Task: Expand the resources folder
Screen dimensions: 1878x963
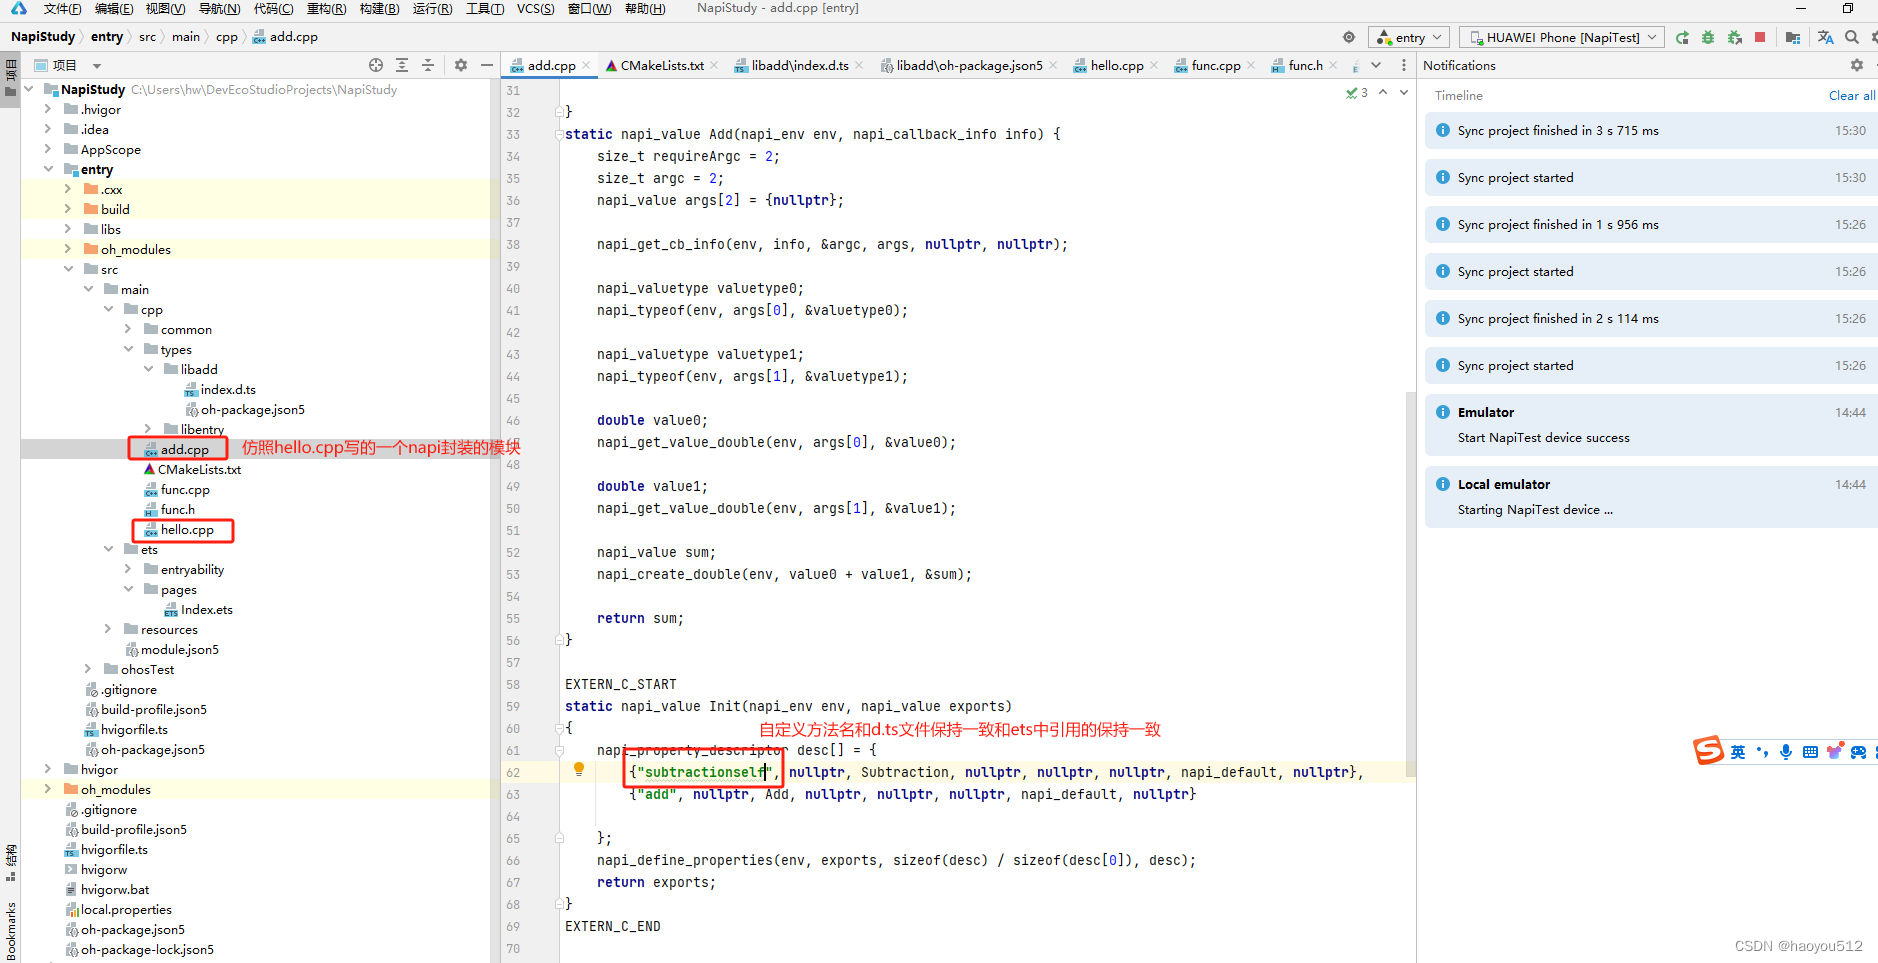Action: coord(108,629)
